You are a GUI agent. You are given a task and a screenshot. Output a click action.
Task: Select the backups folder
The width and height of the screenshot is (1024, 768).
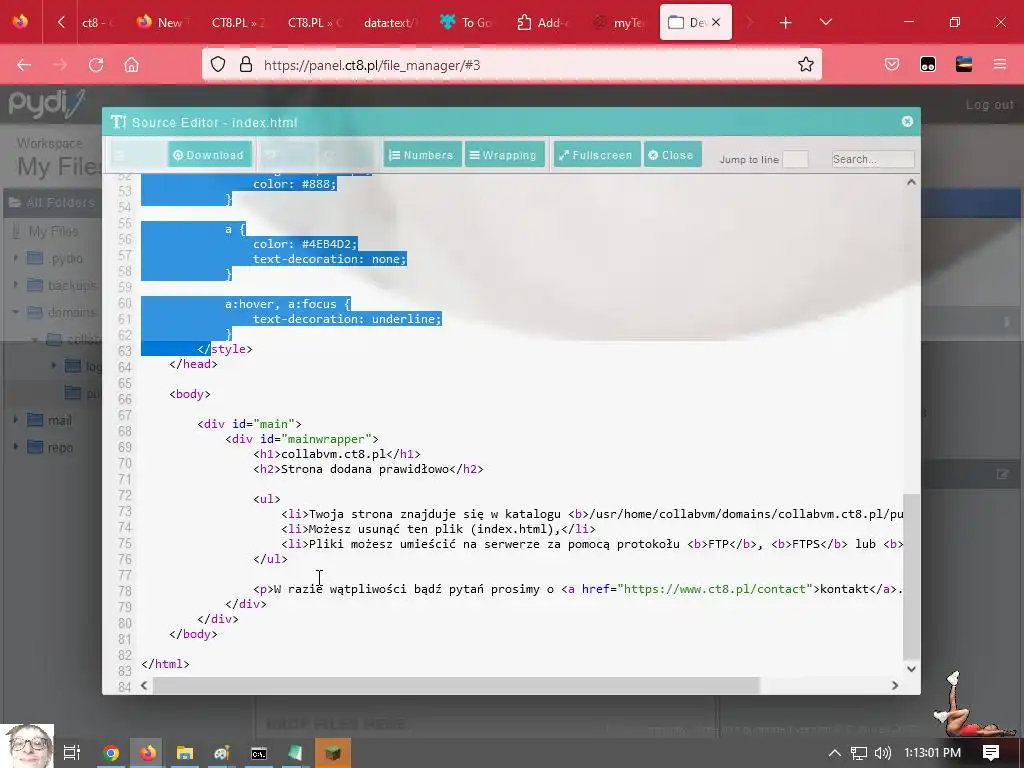coord(72,285)
